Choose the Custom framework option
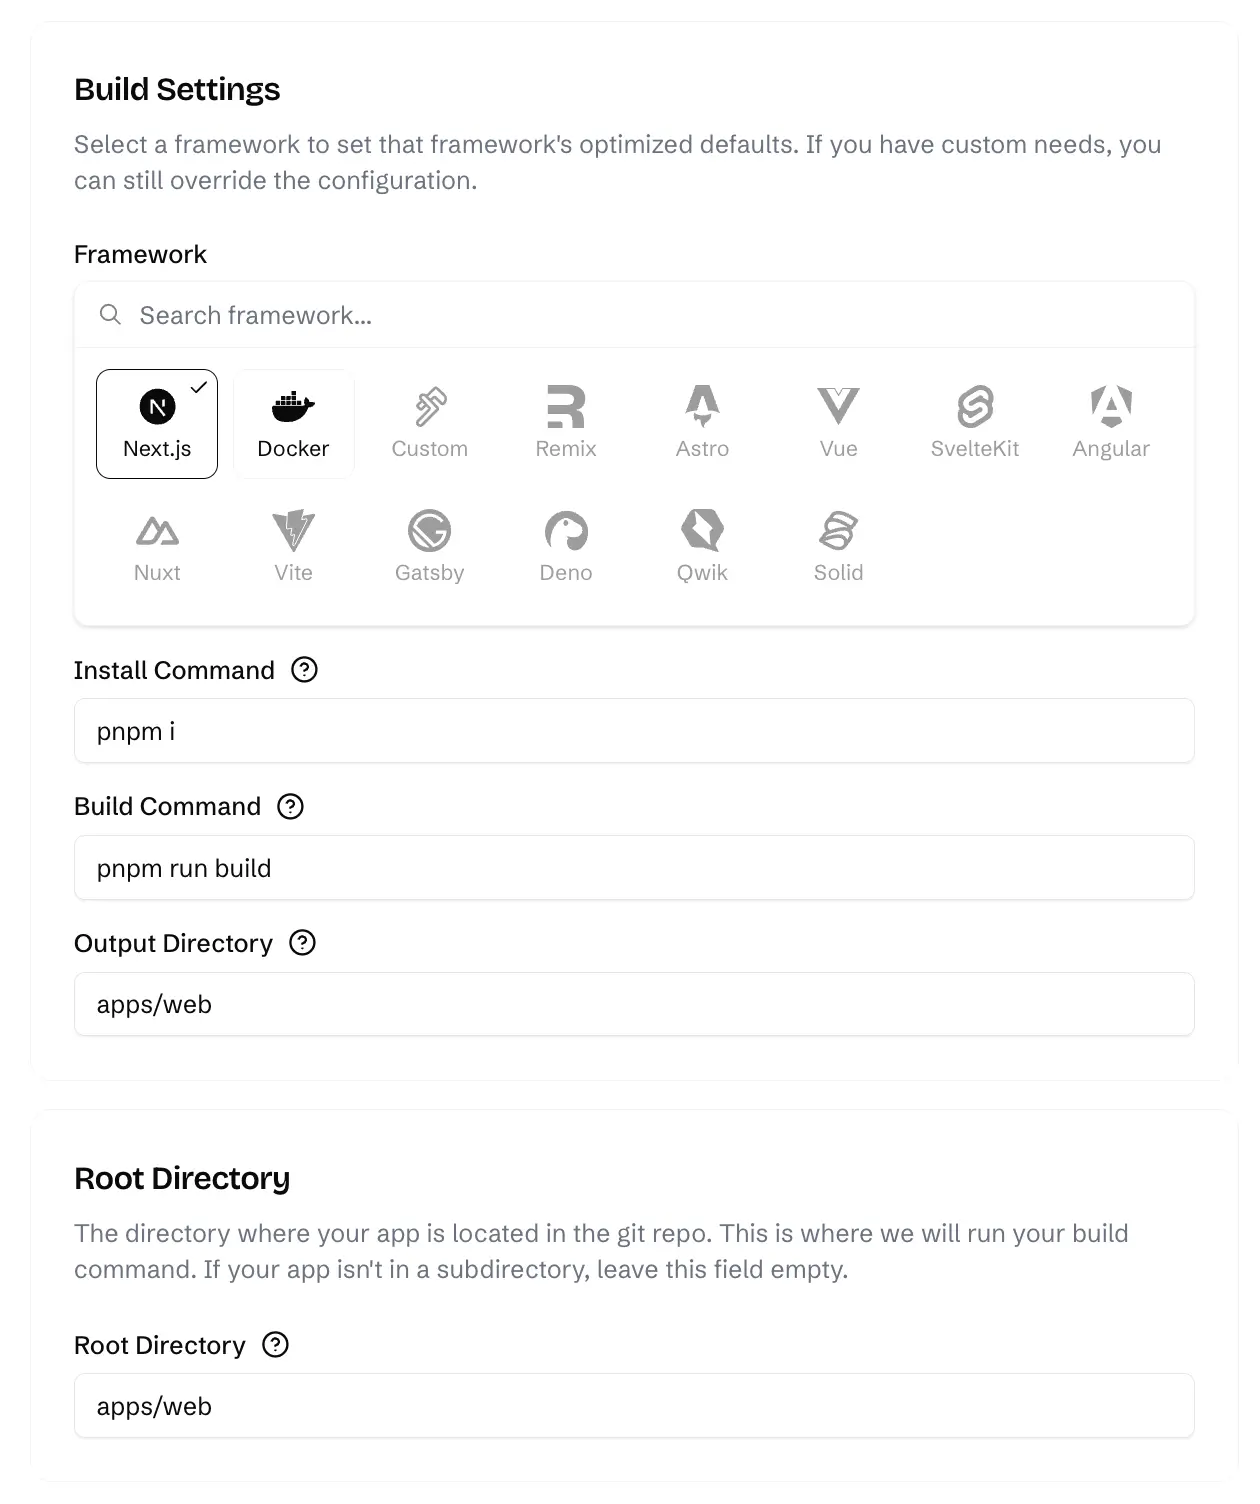 pyautogui.click(x=429, y=407)
